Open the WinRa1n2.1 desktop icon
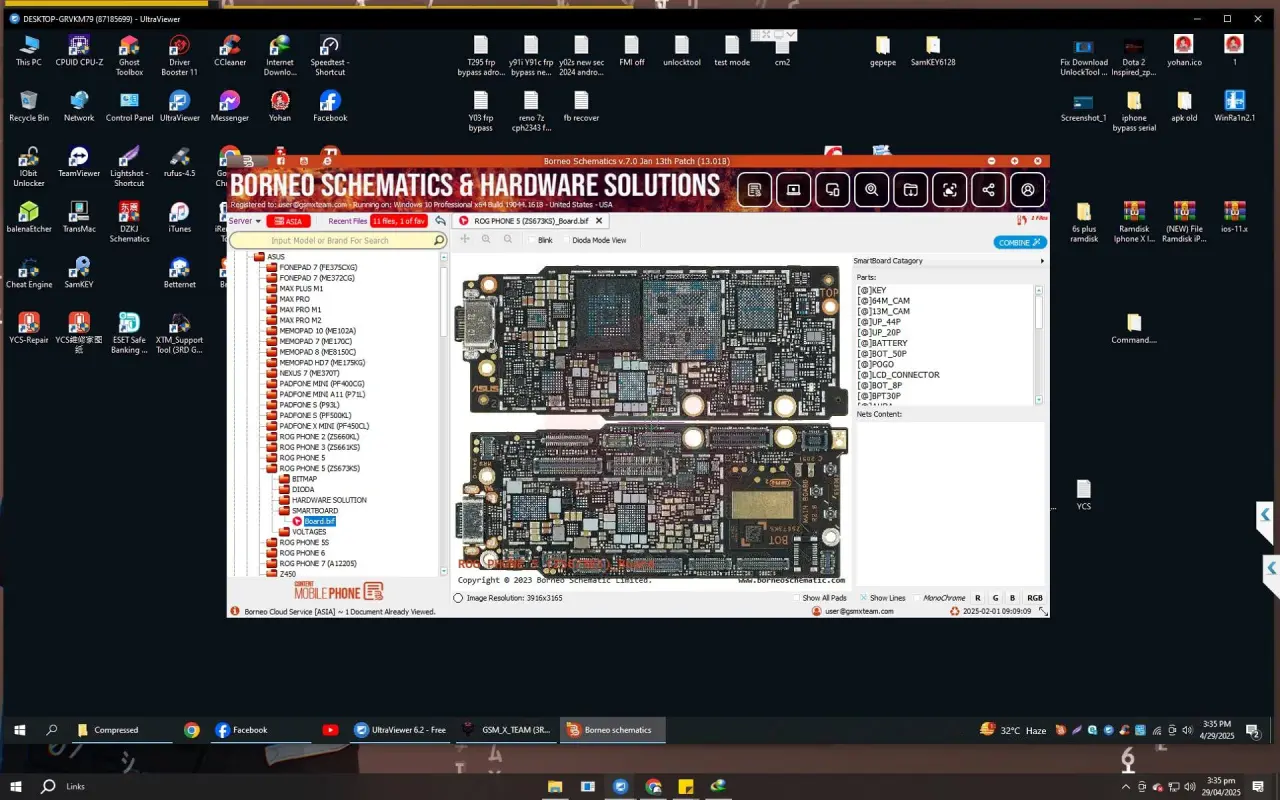 (1234, 107)
